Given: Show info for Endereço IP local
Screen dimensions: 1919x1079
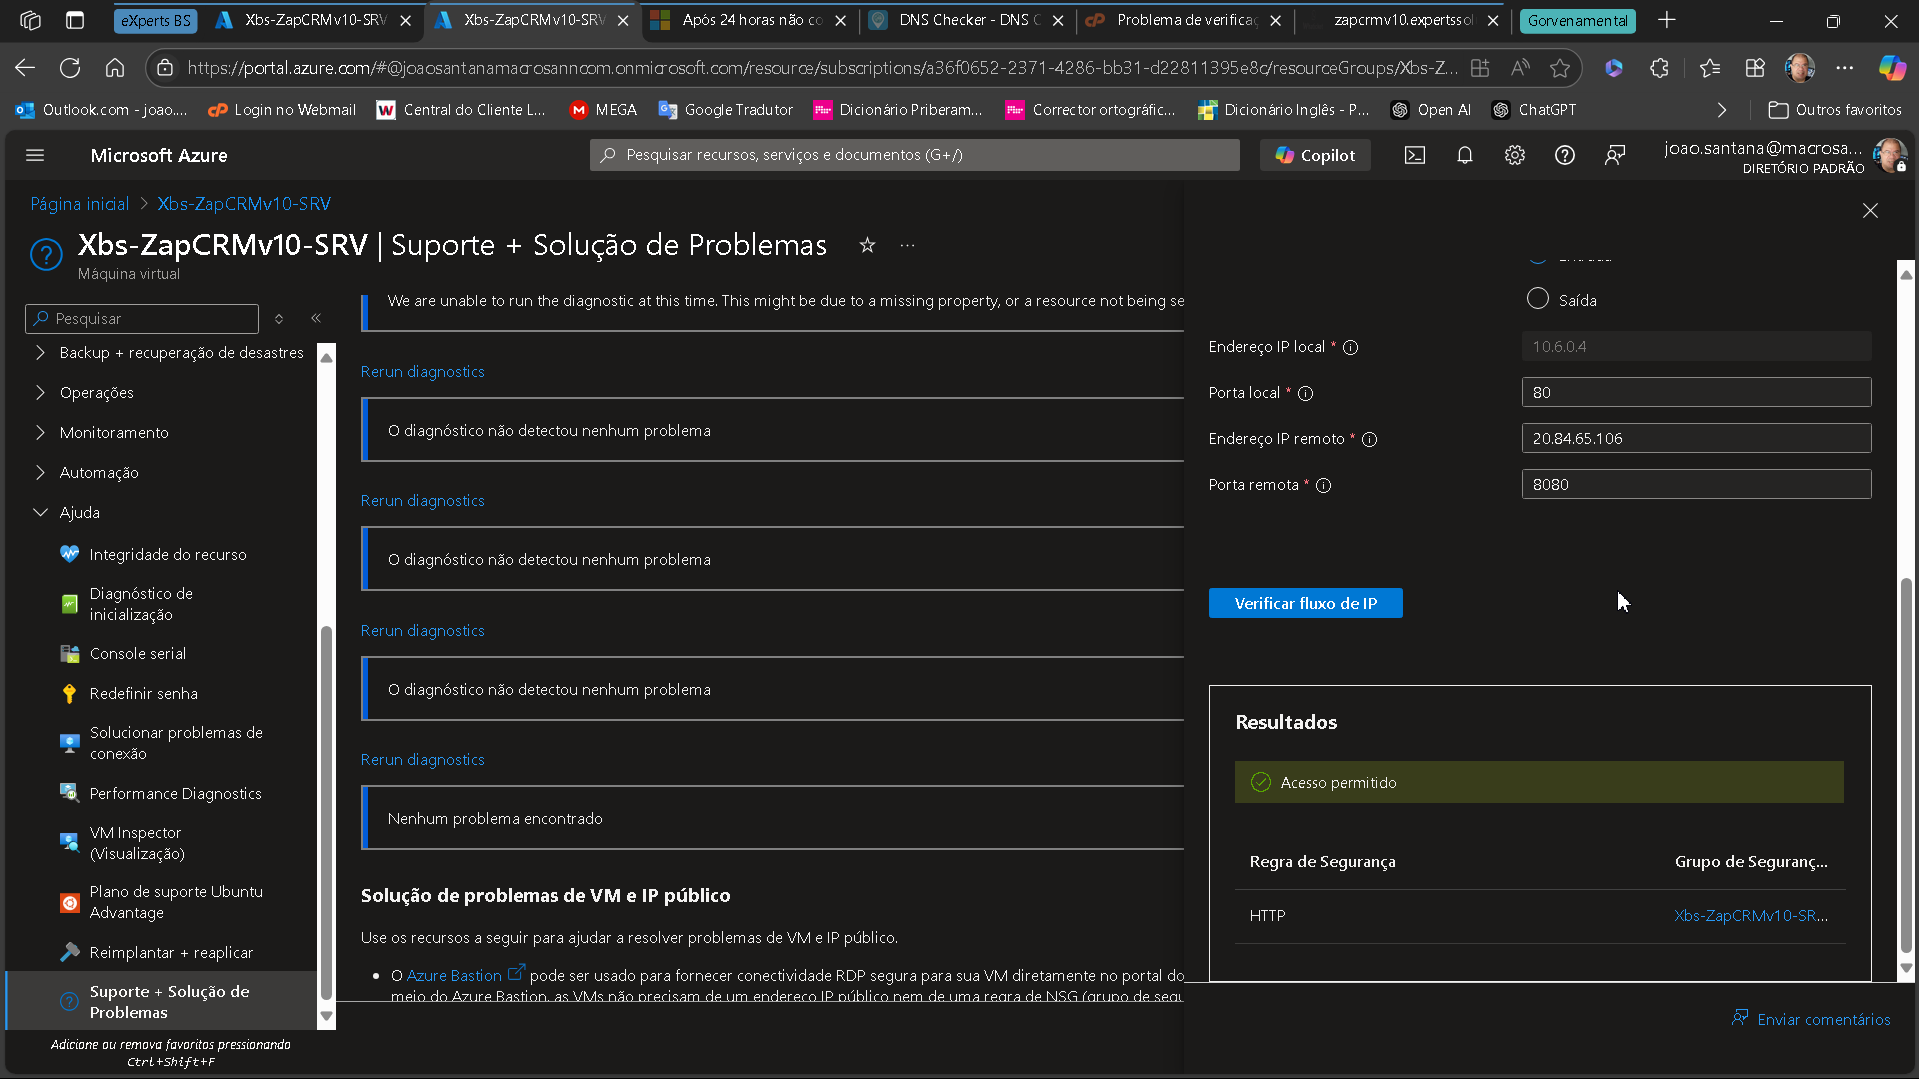Looking at the screenshot, I should coord(1350,347).
